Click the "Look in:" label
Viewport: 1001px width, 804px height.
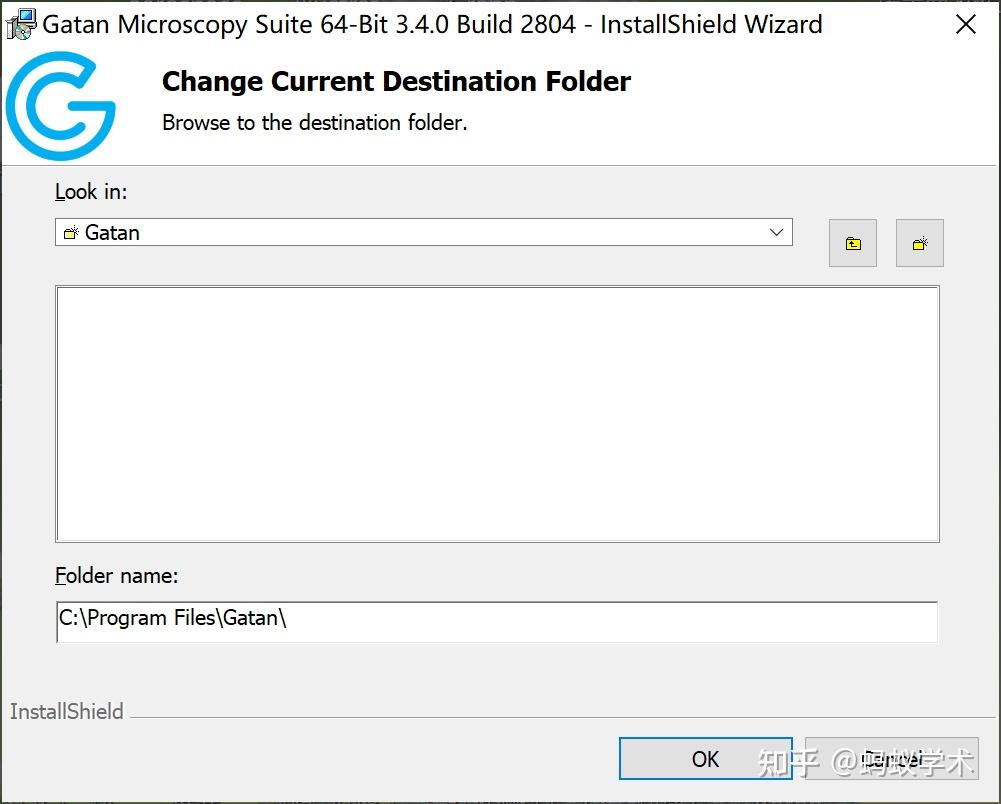pos(91,191)
